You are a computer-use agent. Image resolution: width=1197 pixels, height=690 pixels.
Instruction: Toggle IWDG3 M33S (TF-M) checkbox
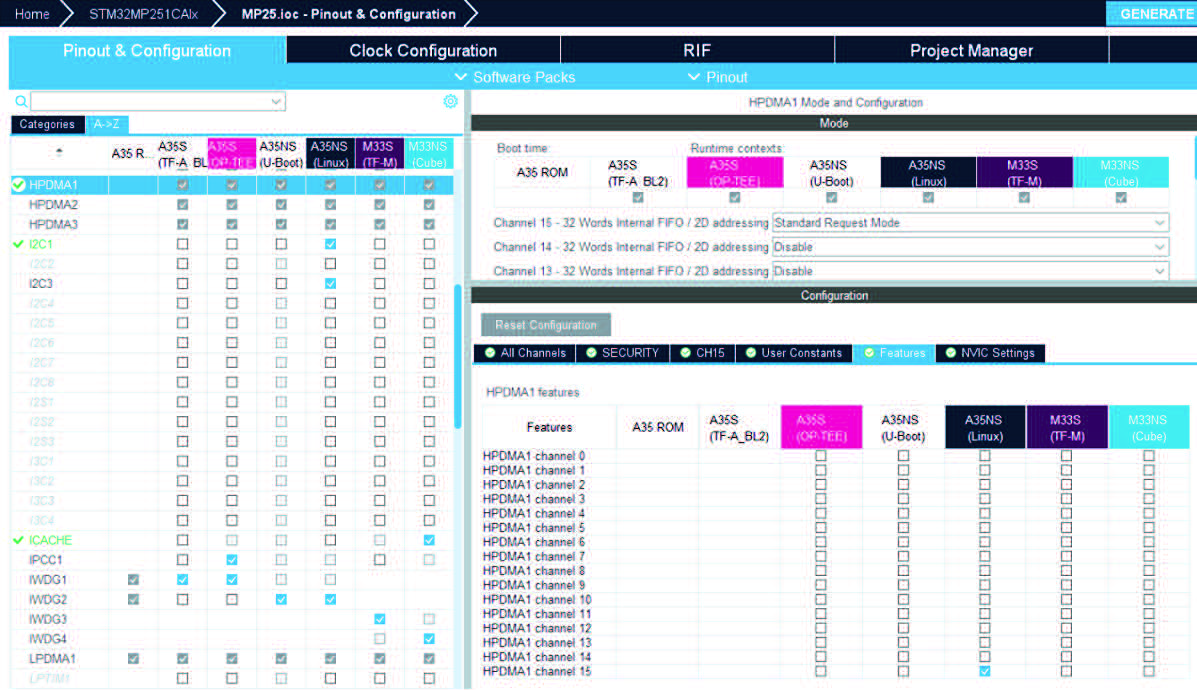379,619
